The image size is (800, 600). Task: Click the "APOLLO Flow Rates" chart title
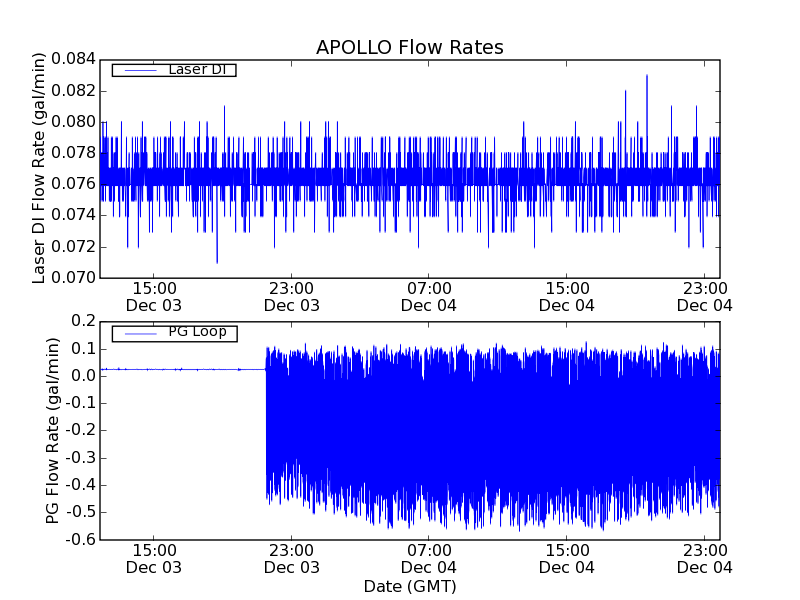[x=410, y=47]
